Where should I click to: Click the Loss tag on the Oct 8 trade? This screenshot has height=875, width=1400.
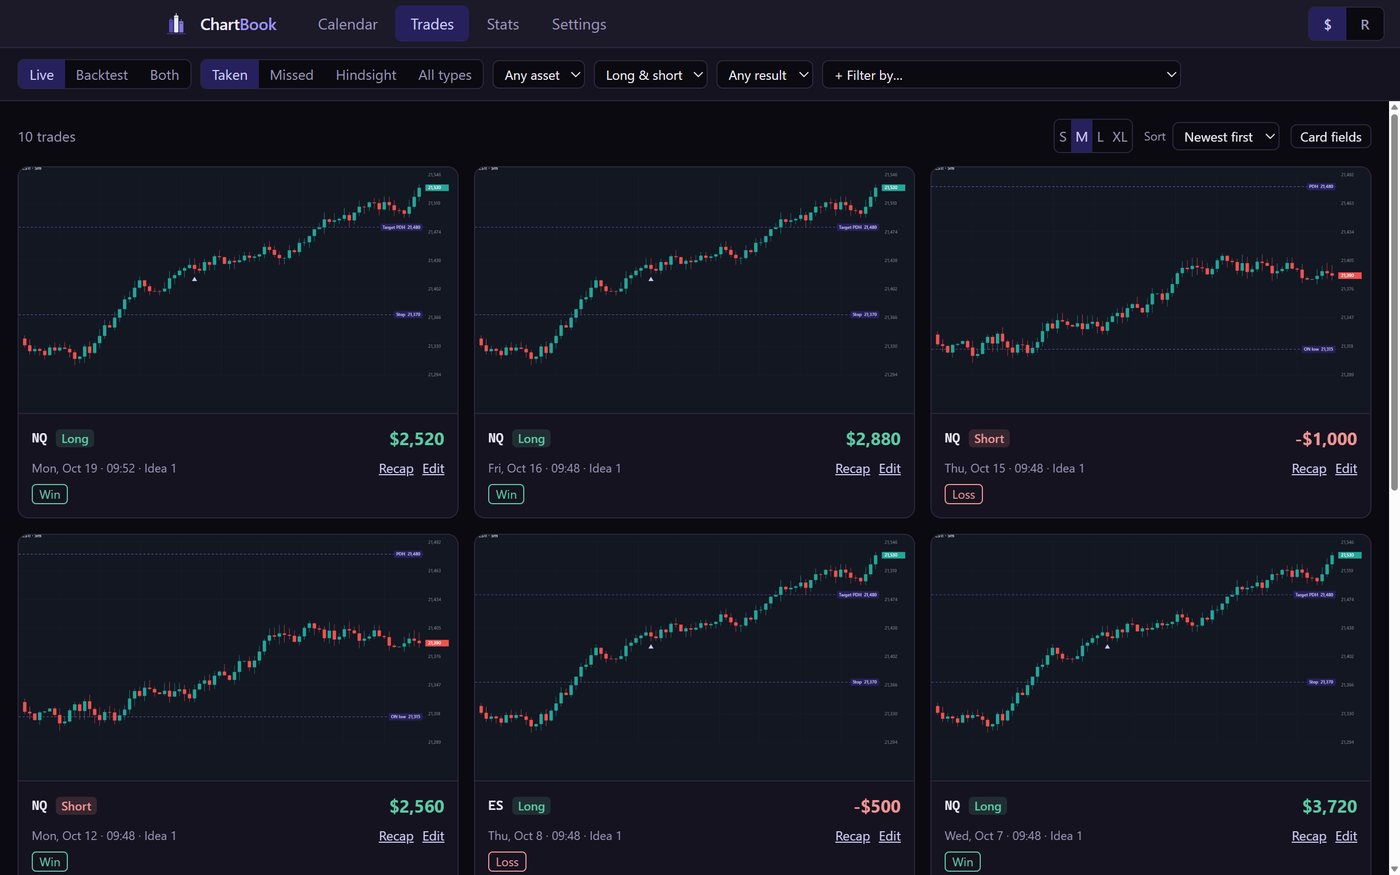pyautogui.click(x=507, y=862)
